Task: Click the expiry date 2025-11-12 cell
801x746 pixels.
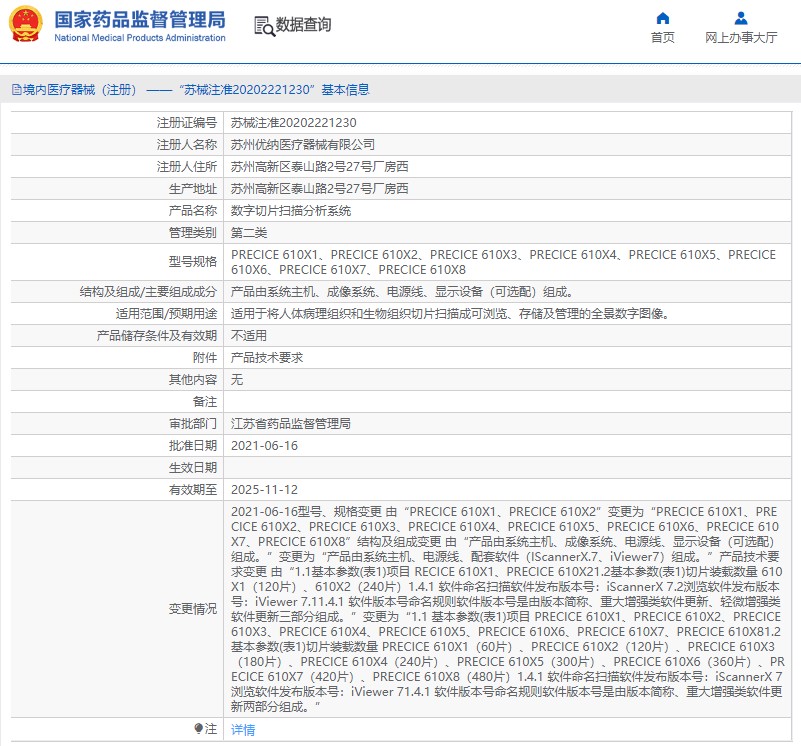Action: pyautogui.click(x=264, y=490)
